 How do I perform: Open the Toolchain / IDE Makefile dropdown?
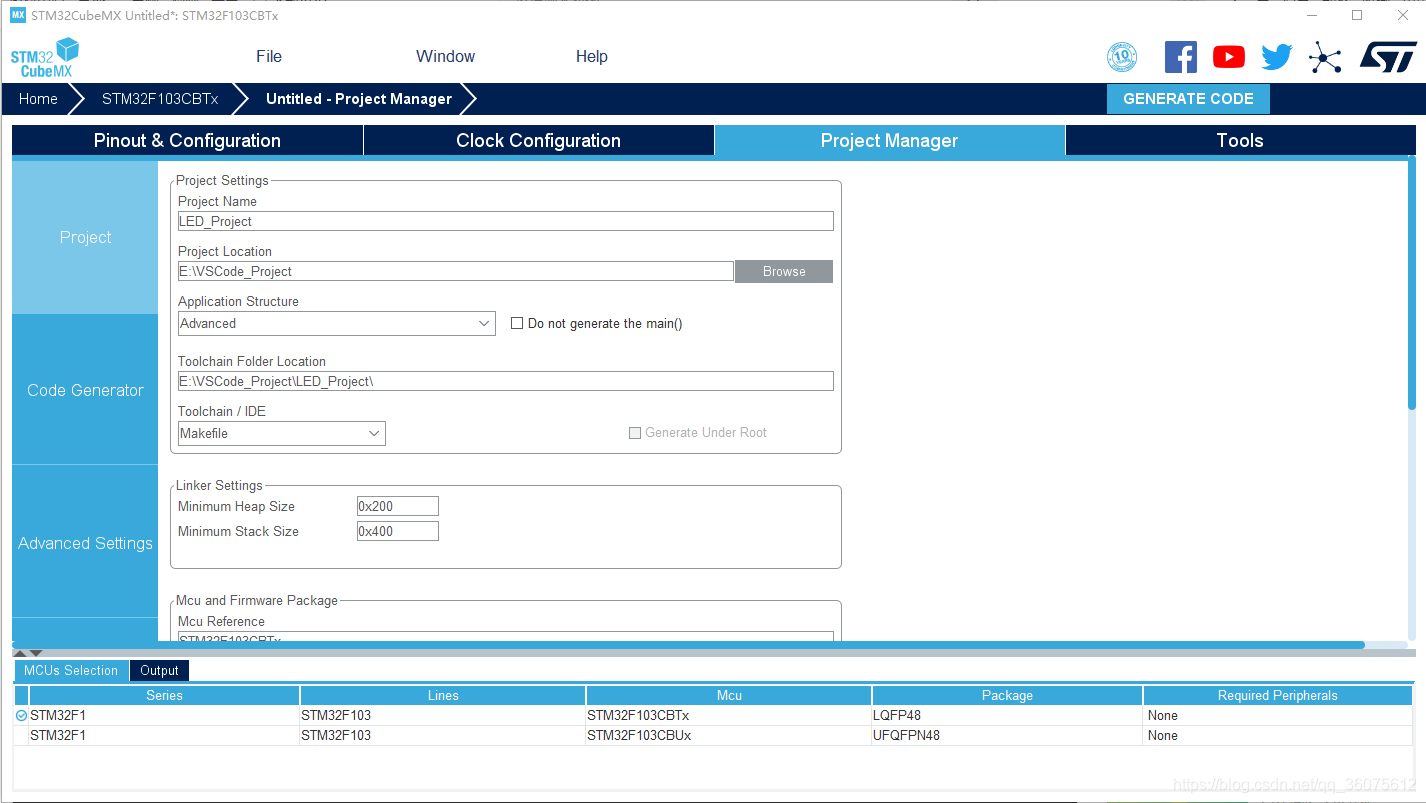coord(282,433)
